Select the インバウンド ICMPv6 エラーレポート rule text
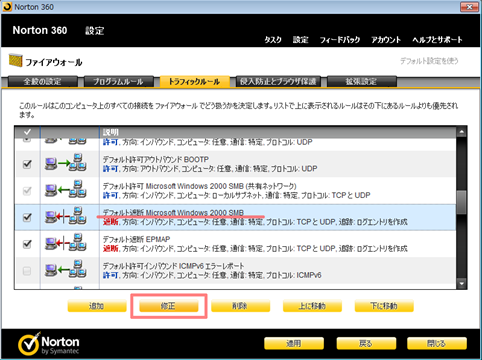This screenshot has height=360, width=482. pyautogui.click(x=173, y=266)
